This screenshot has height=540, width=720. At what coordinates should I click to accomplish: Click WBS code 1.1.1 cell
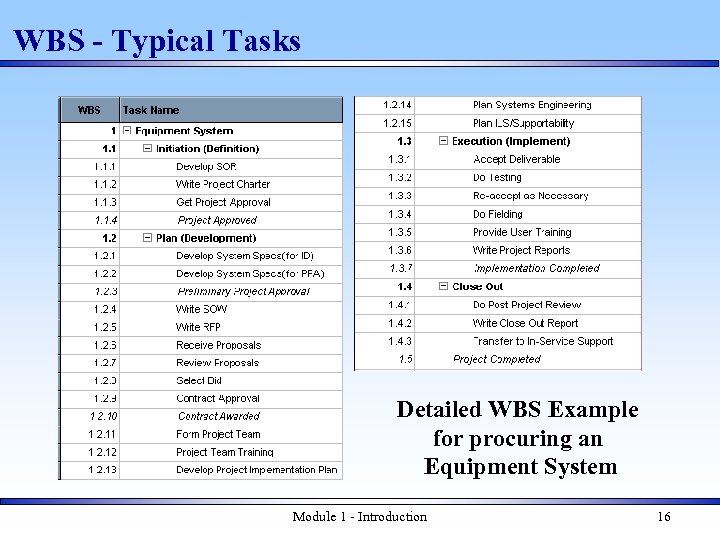[90, 166]
